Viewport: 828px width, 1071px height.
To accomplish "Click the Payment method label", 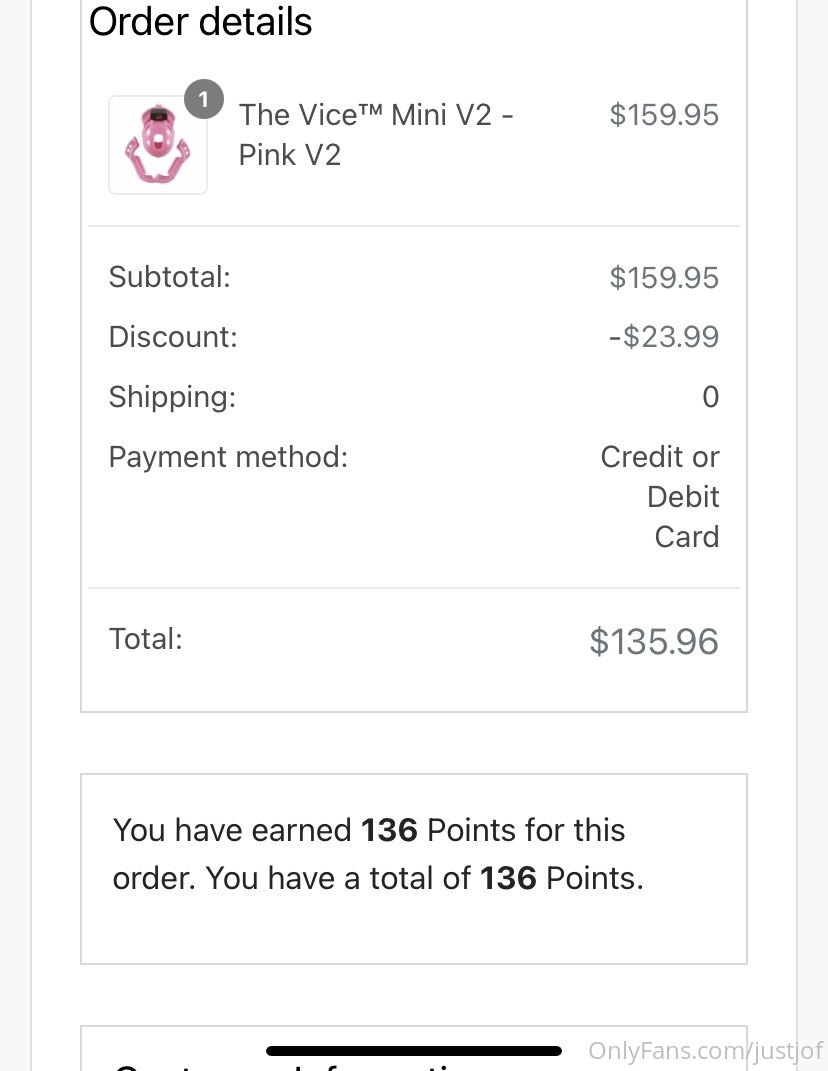I will coord(228,457).
